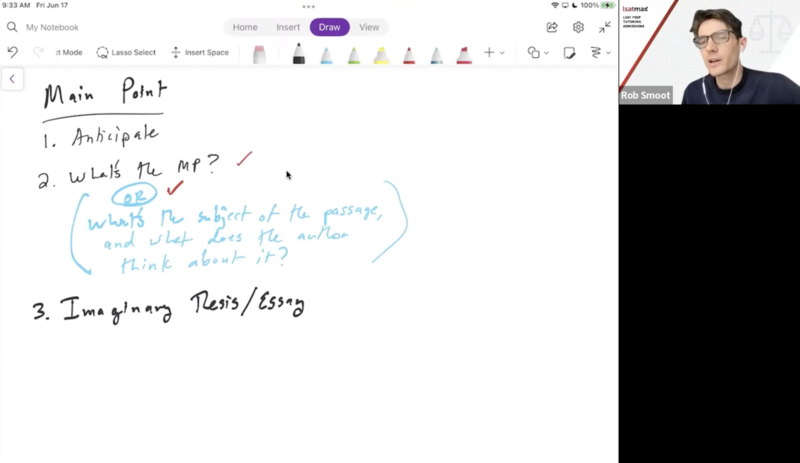Expand the ink stroke options dropdown
The width and height of the screenshot is (800, 463).
[600, 52]
